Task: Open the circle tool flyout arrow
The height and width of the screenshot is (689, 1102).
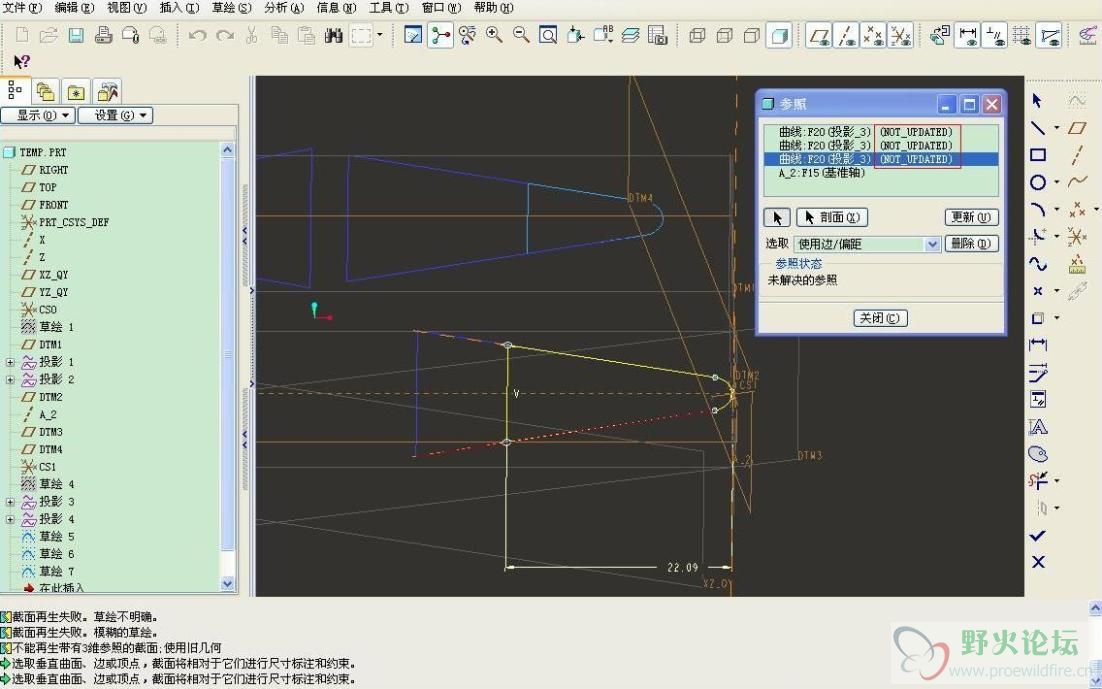Action: coord(1057,183)
